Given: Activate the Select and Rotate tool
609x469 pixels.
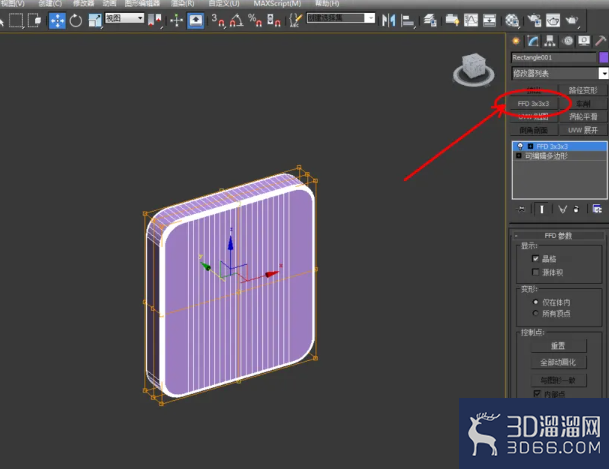Looking at the screenshot, I should point(76,20).
